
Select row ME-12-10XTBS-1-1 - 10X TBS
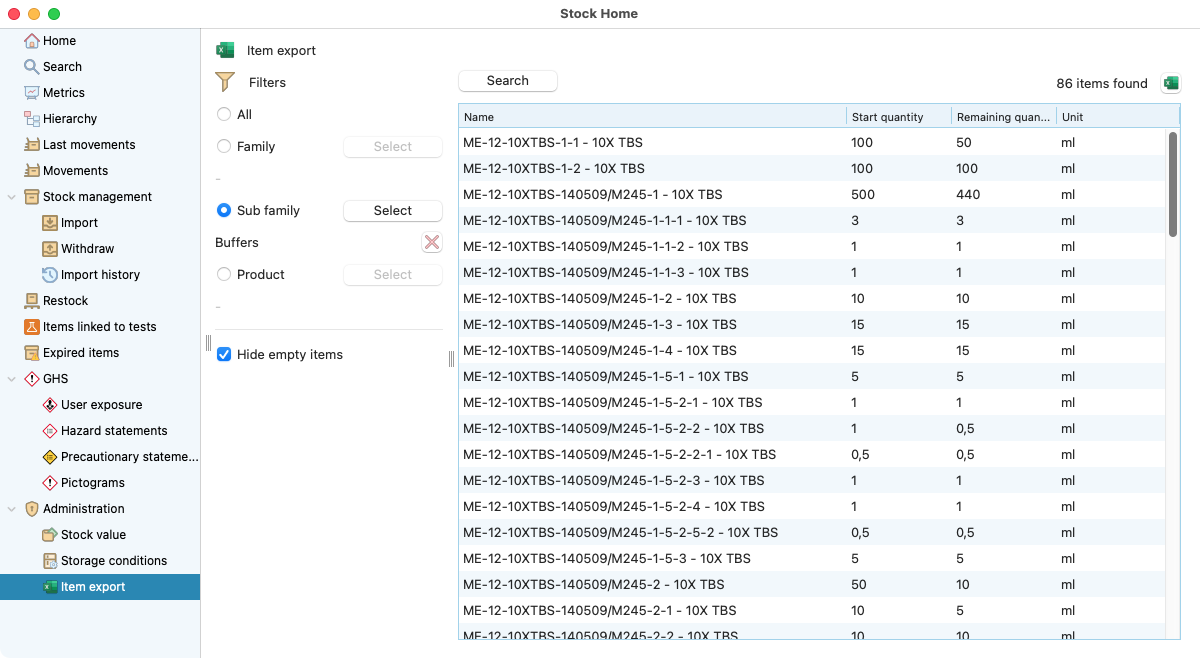(x=812, y=143)
